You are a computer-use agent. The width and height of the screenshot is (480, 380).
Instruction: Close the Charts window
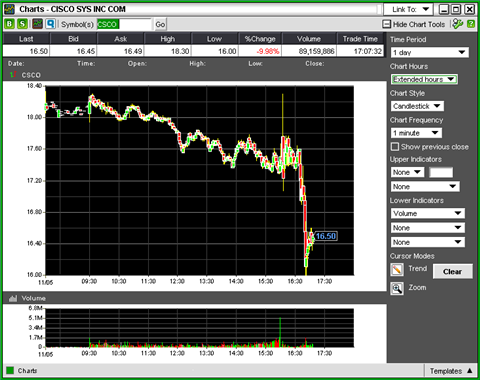tap(469, 9)
